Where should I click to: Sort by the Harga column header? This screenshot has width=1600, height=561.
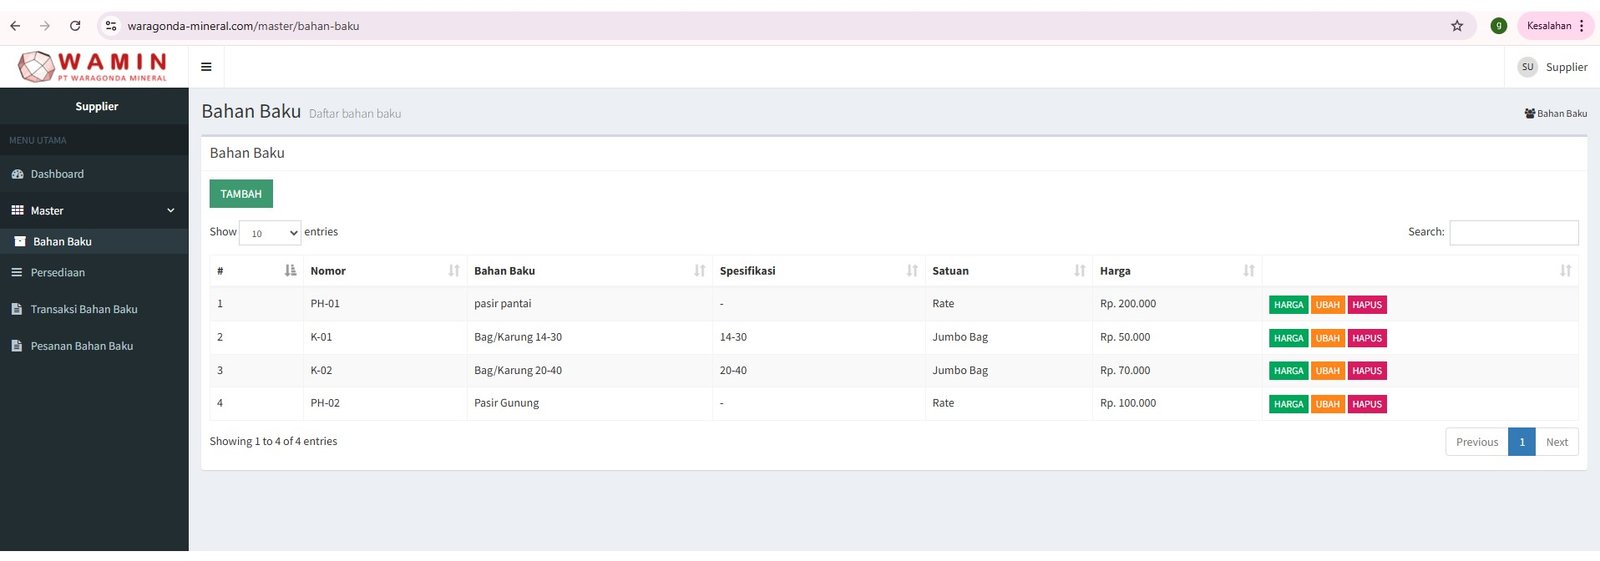1177,271
